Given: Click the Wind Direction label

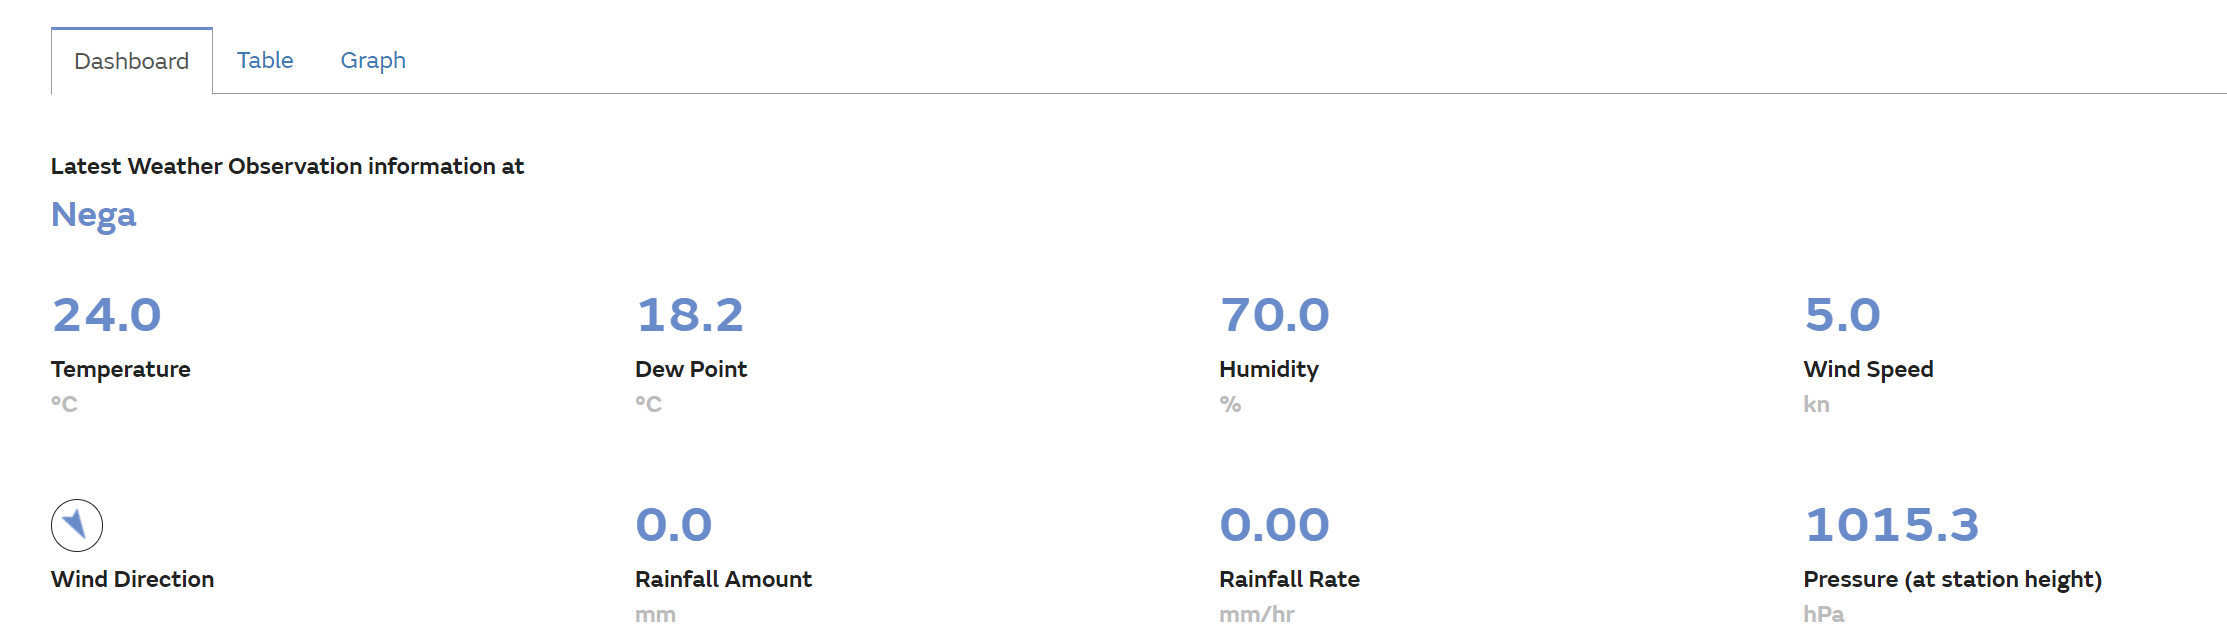Looking at the screenshot, I should click(133, 579).
